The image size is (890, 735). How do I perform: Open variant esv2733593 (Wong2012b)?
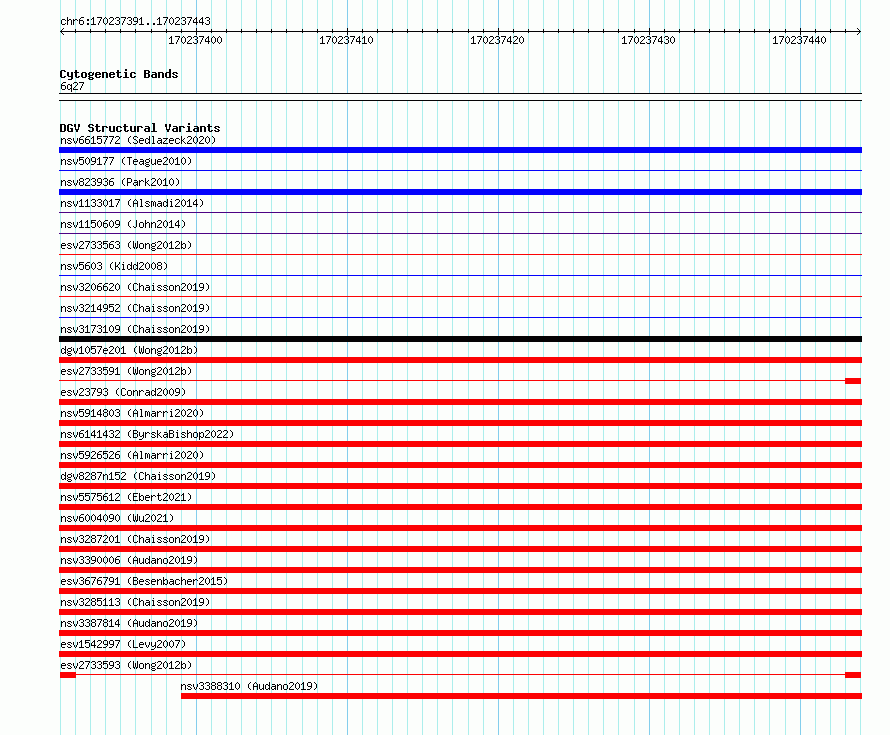click(126, 665)
